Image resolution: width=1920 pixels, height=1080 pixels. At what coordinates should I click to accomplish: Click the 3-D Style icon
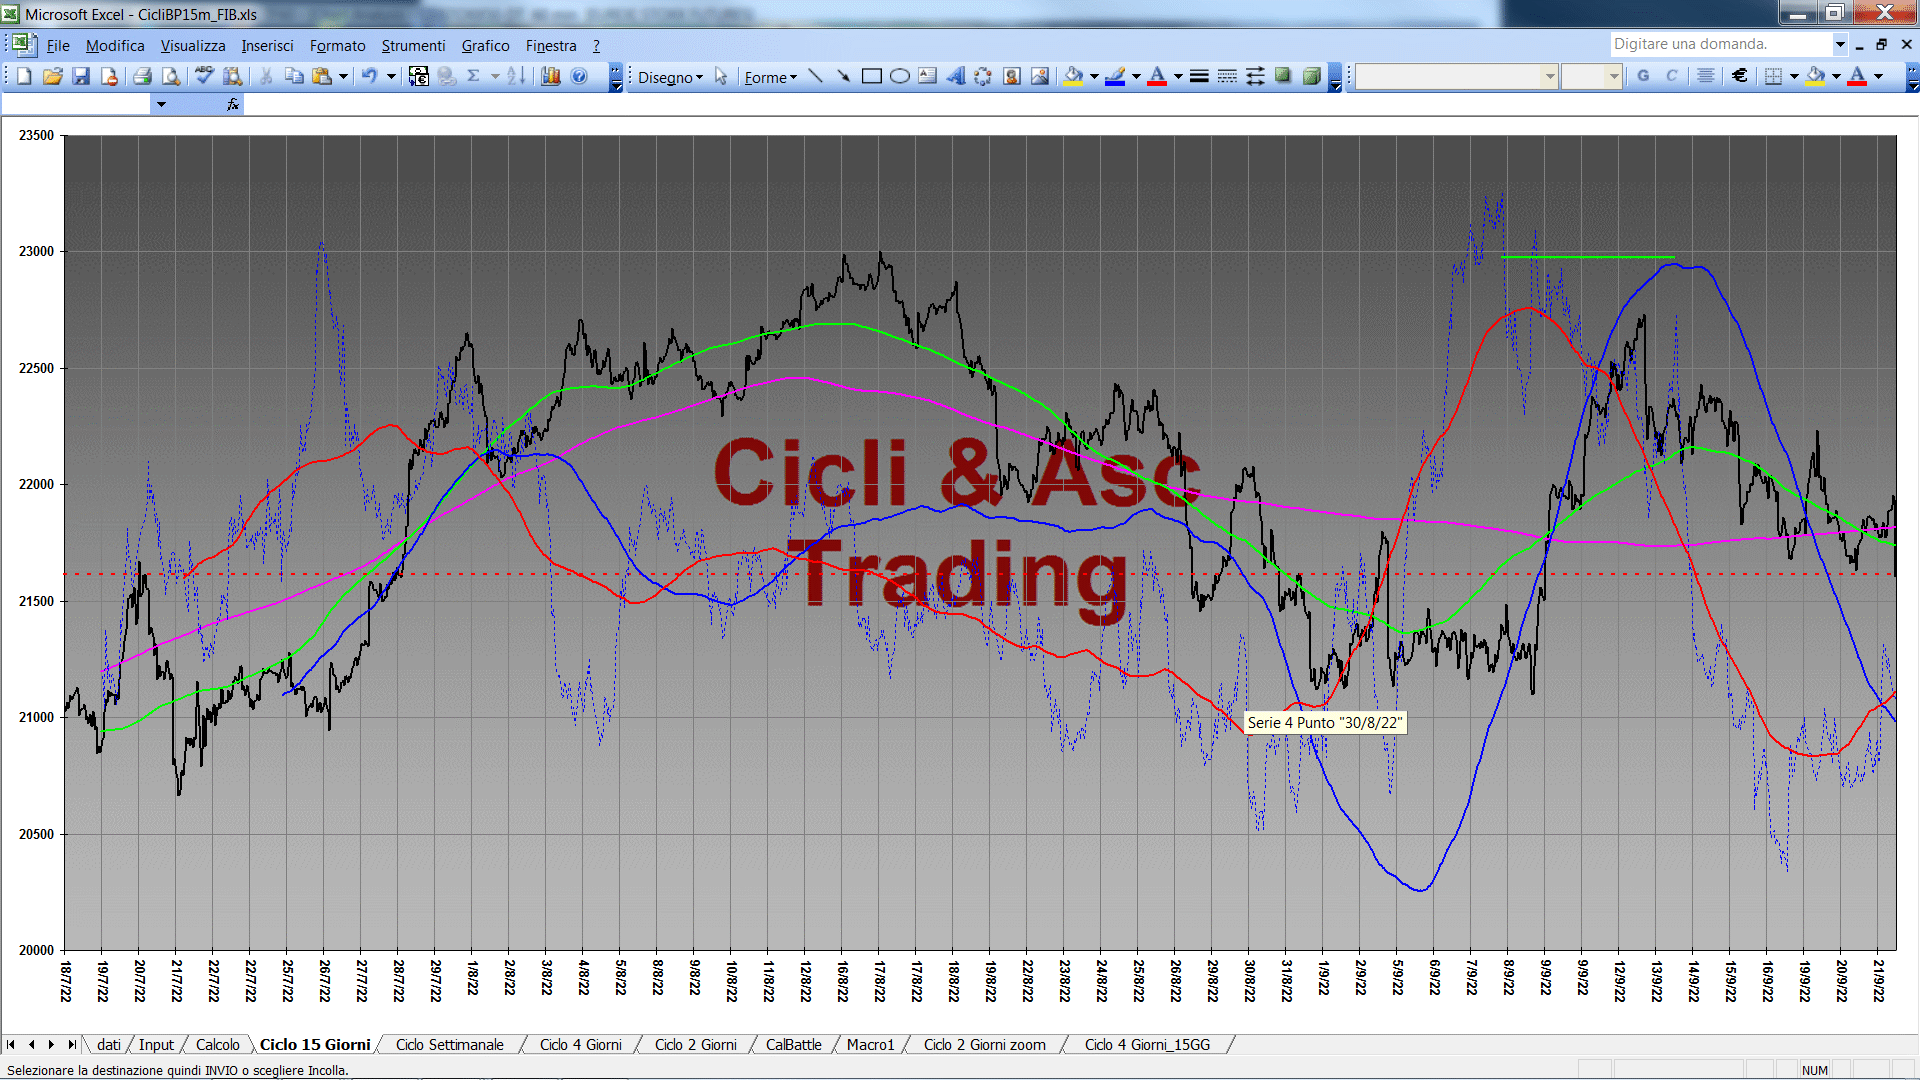click(1312, 76)
